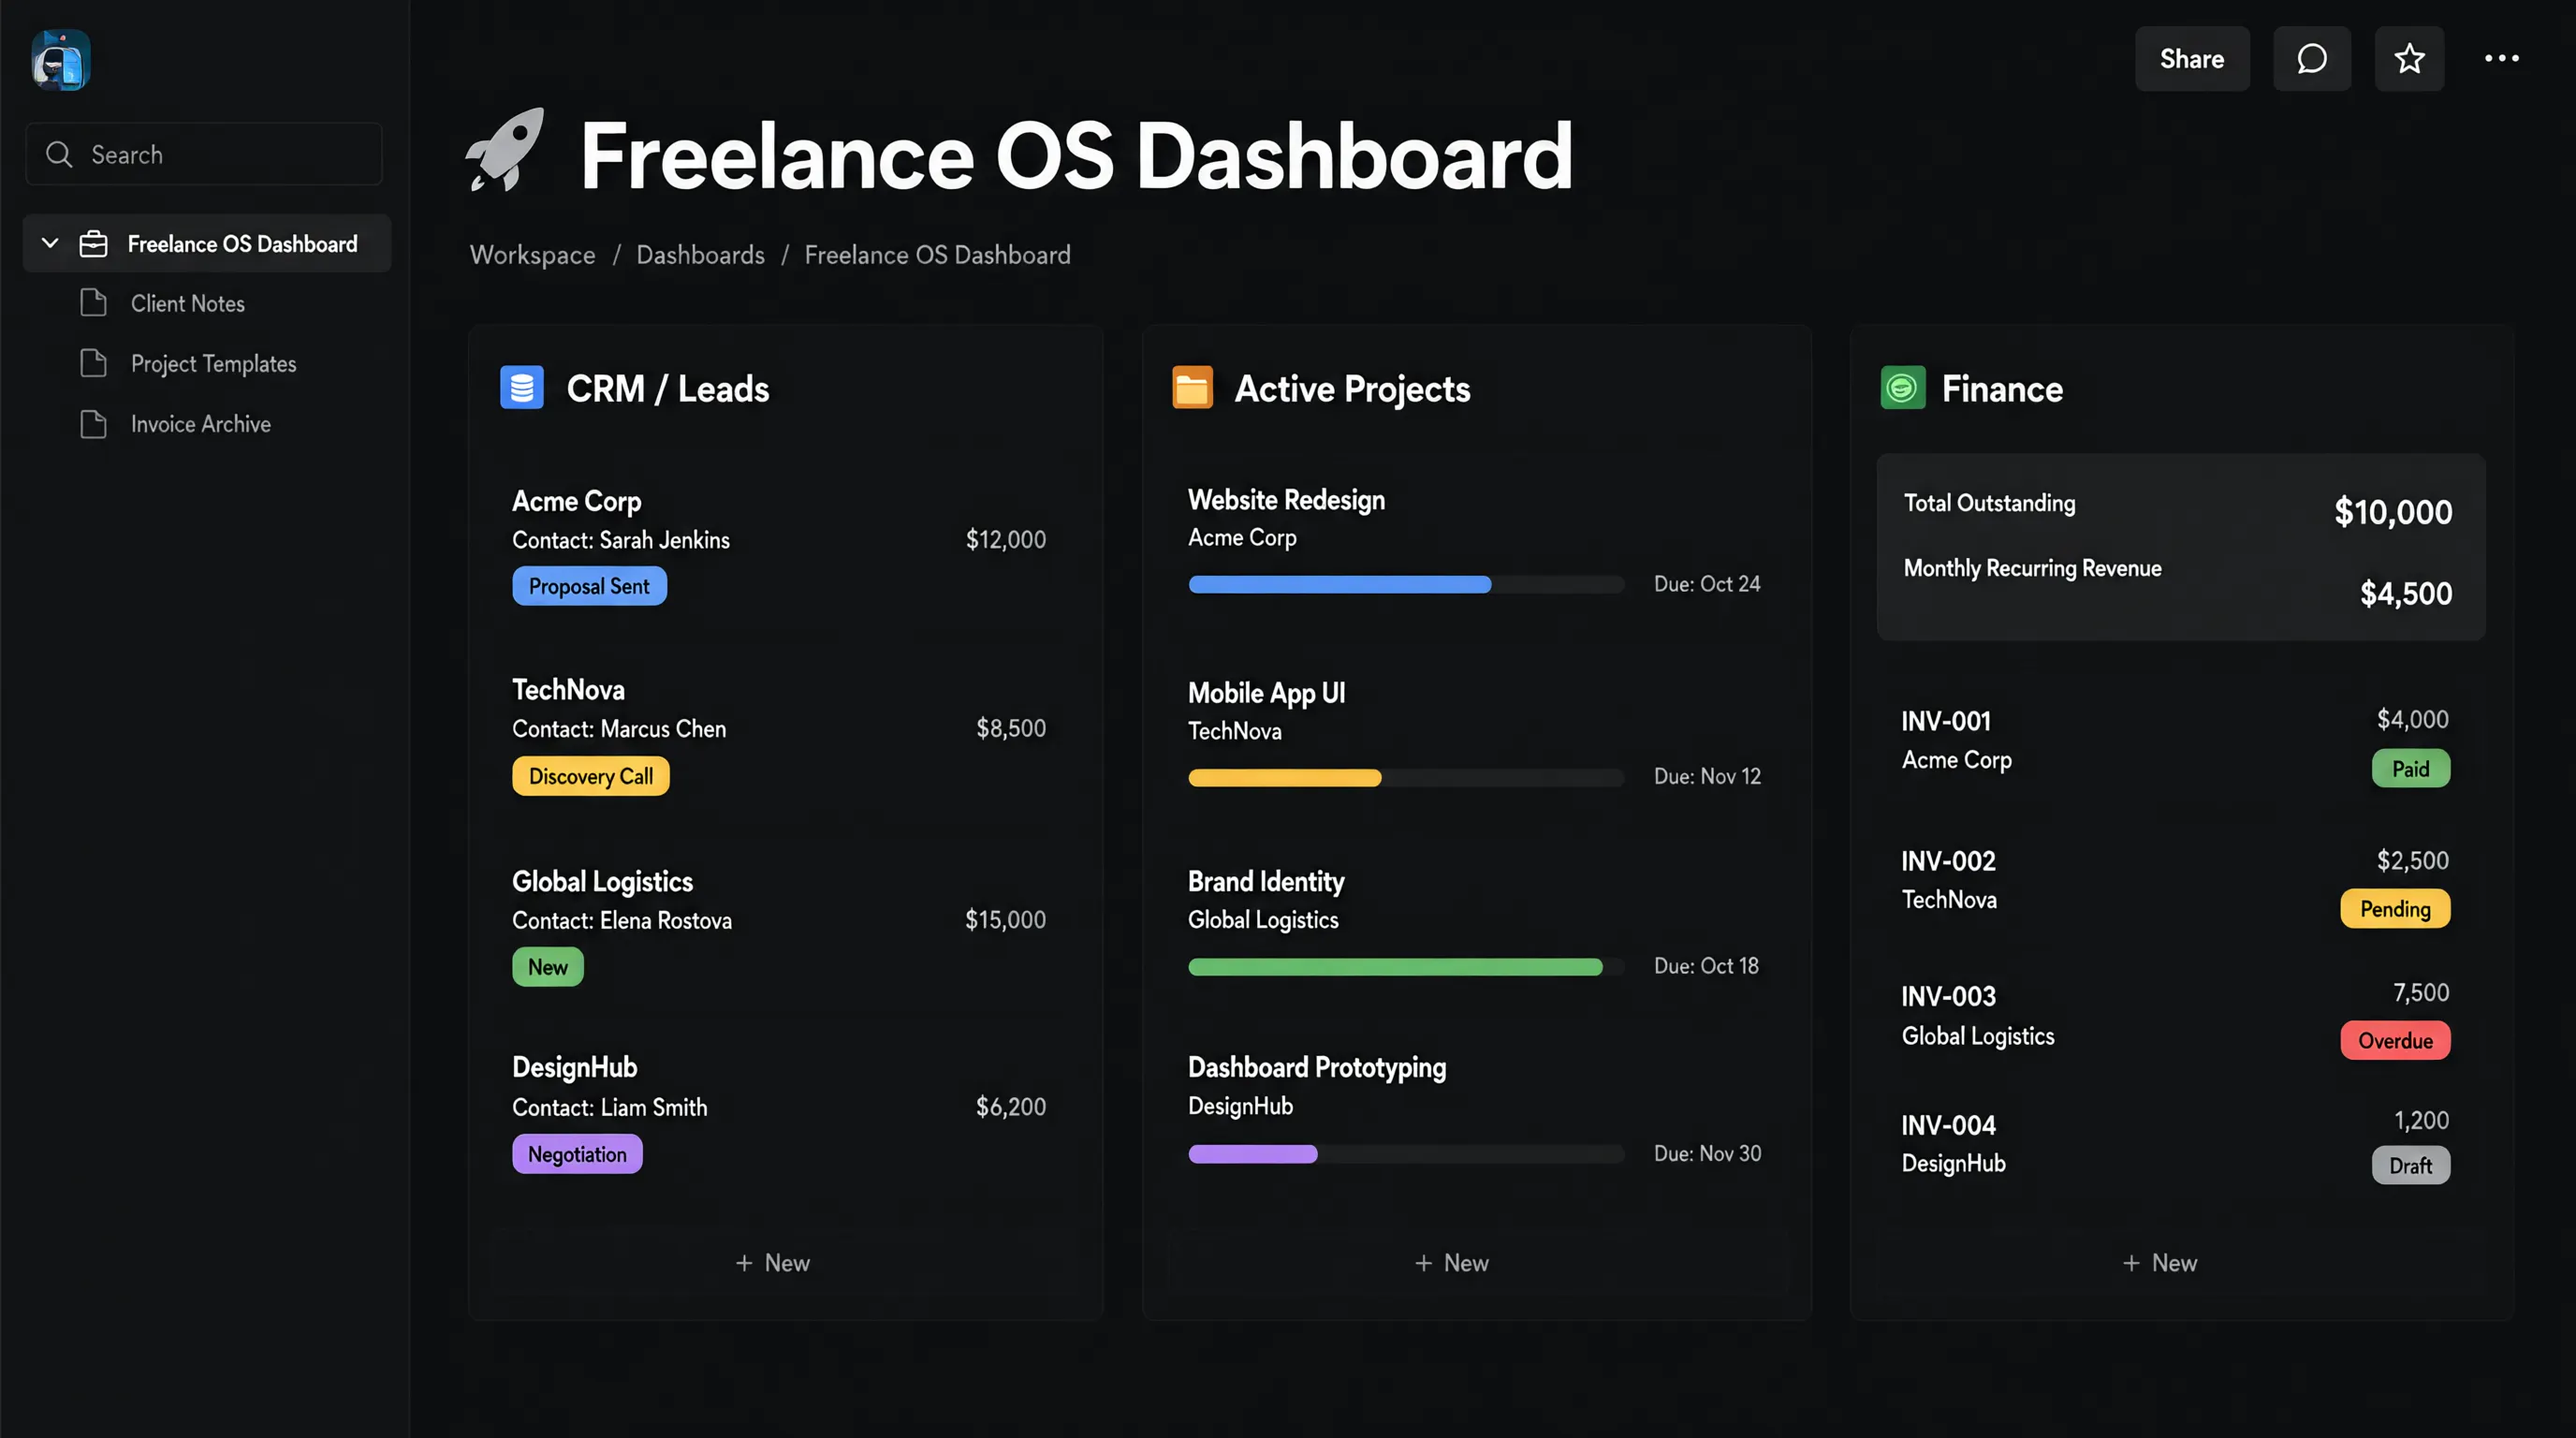Favorite the page with the star icon

[x=2410, y=59]
